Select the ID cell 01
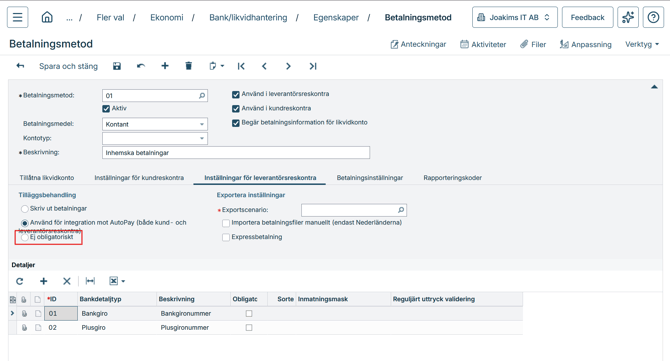 tap(61, 314)
